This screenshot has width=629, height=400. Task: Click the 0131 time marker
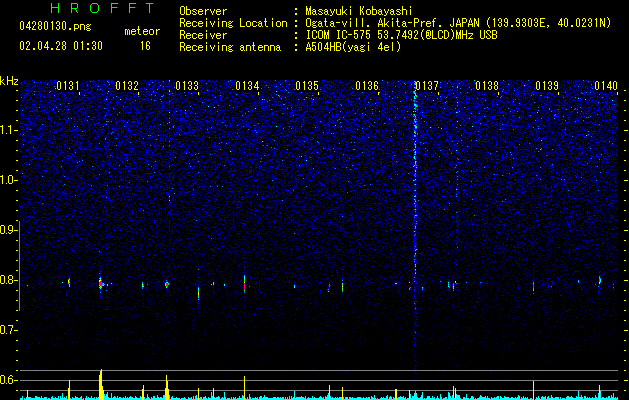click(x=67, y=86)
